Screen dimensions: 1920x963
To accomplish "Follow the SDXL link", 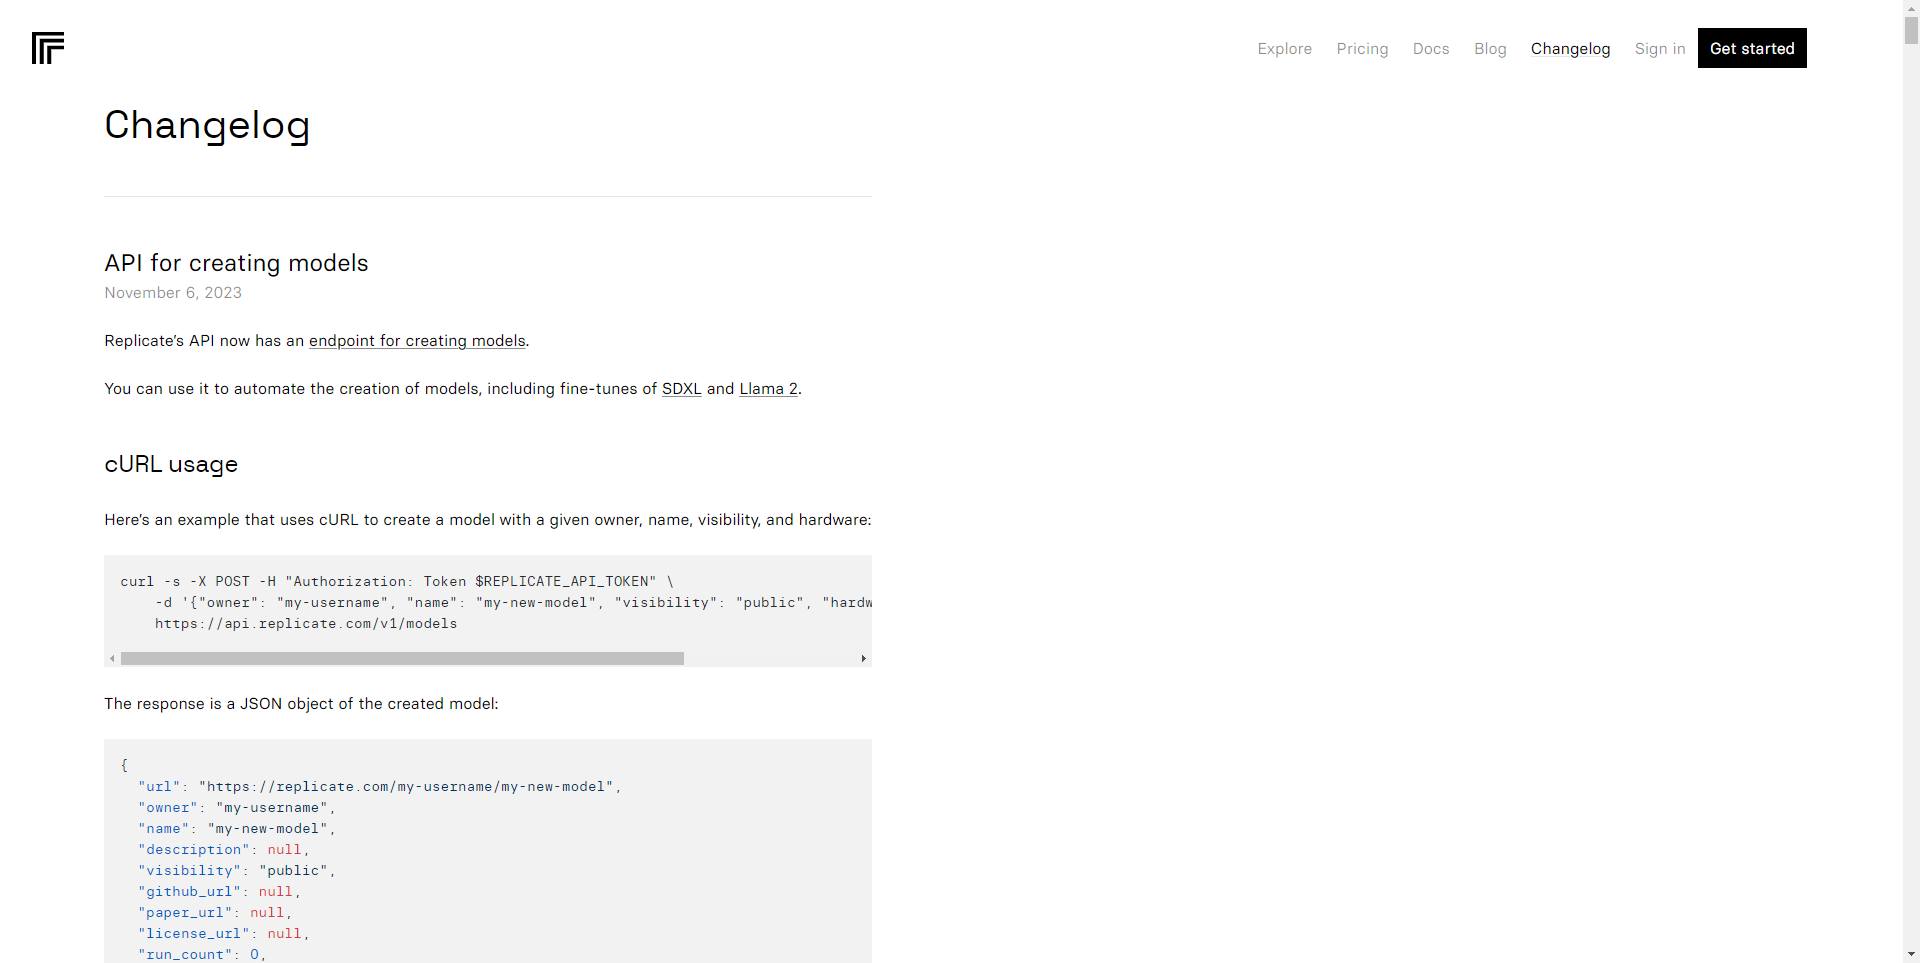I will [681, 389].
